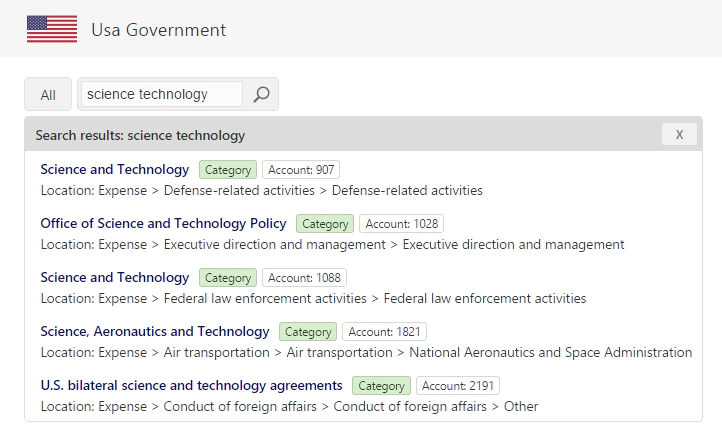
Task: Click Category tag beside Account: 2191
Action: pyautogui.click(x=381, y=385)
